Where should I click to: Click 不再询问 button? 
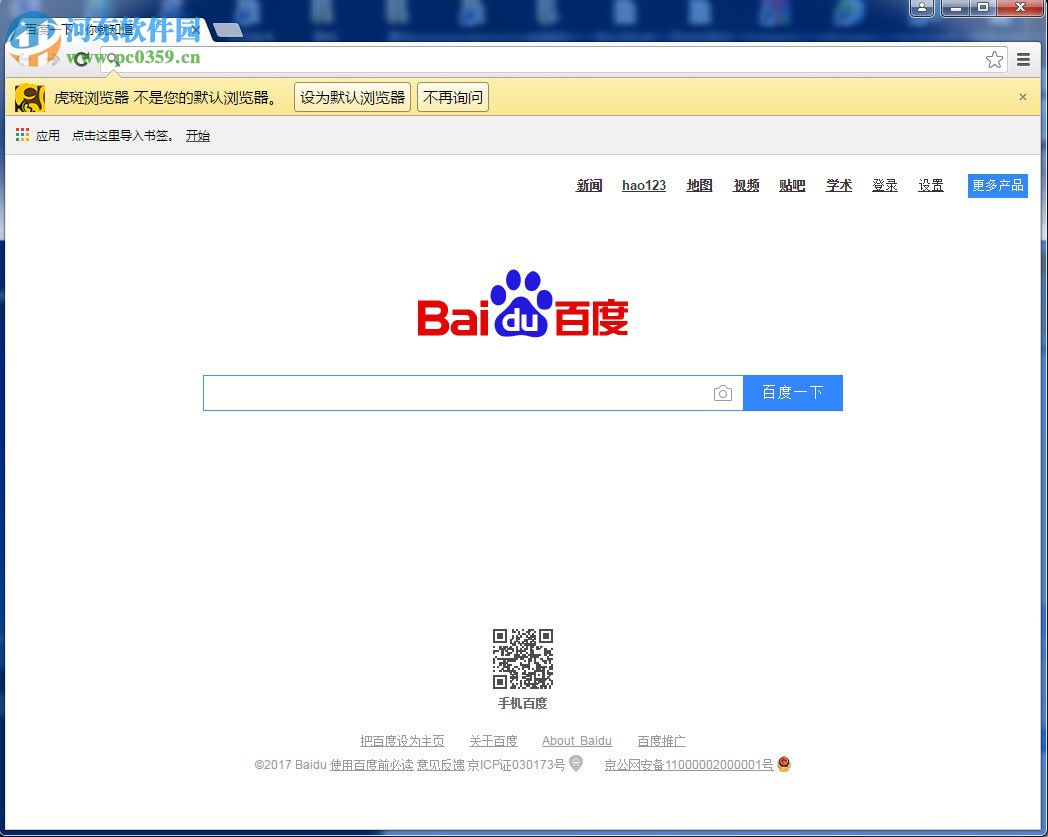(452, 97)
